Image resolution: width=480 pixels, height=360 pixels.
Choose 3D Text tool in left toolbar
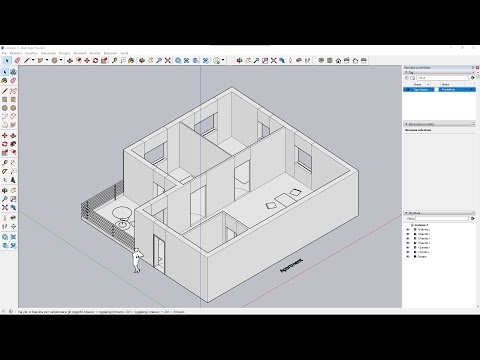tap(13, 180)
